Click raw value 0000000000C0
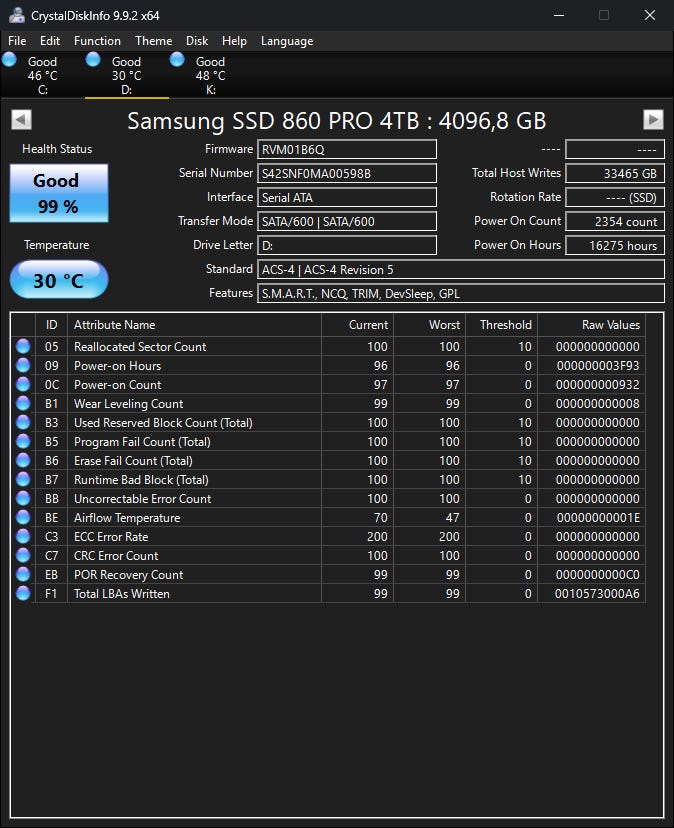The image size is (674, 828). pos(598,575)
